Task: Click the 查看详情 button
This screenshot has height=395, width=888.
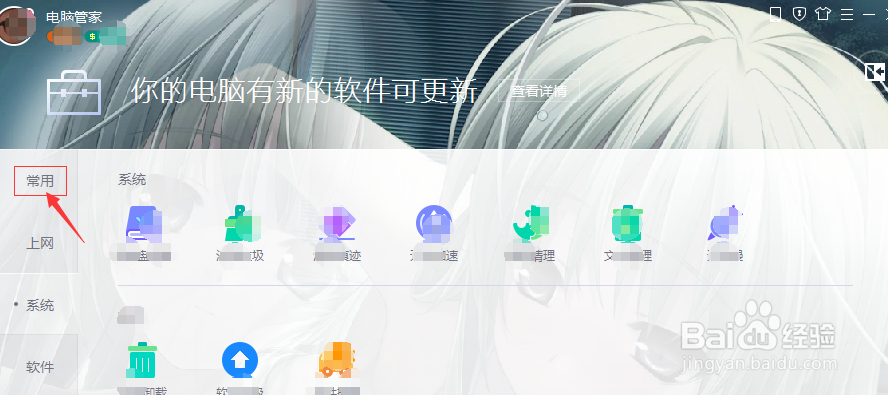Action: click(539, 91)
